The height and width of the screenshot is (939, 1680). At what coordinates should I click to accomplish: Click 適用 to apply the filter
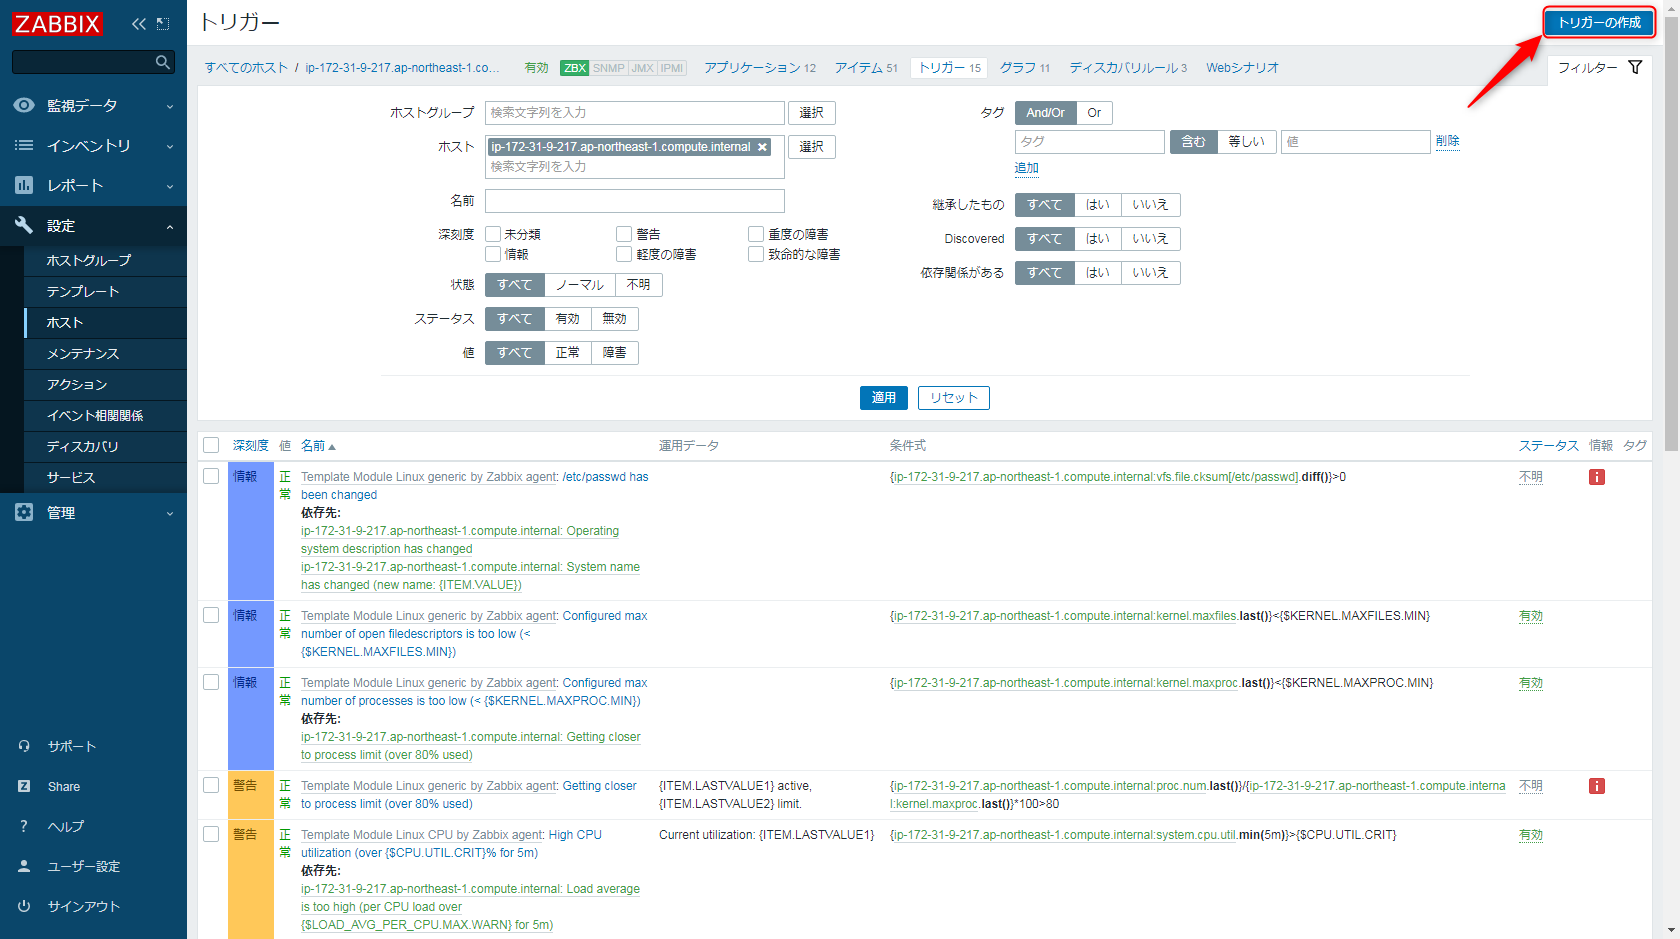pyautogui.click(x=884, y=398)
